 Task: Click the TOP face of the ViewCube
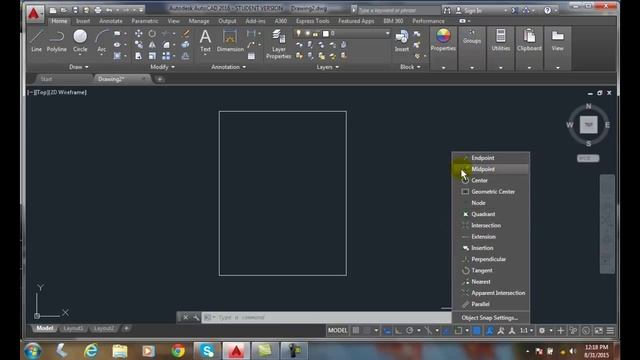pos(589,124)
